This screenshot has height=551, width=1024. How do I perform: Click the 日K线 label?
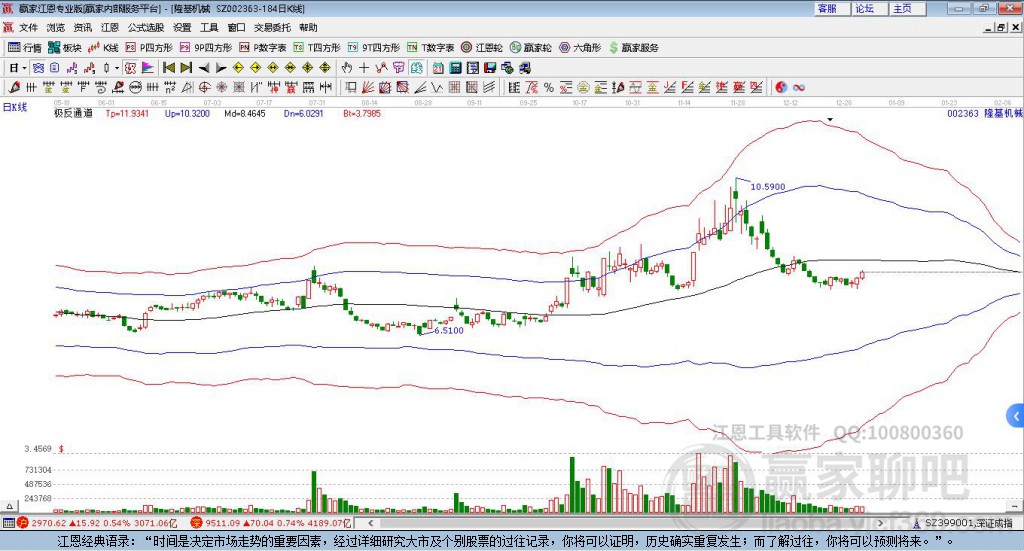coord(15,108)
